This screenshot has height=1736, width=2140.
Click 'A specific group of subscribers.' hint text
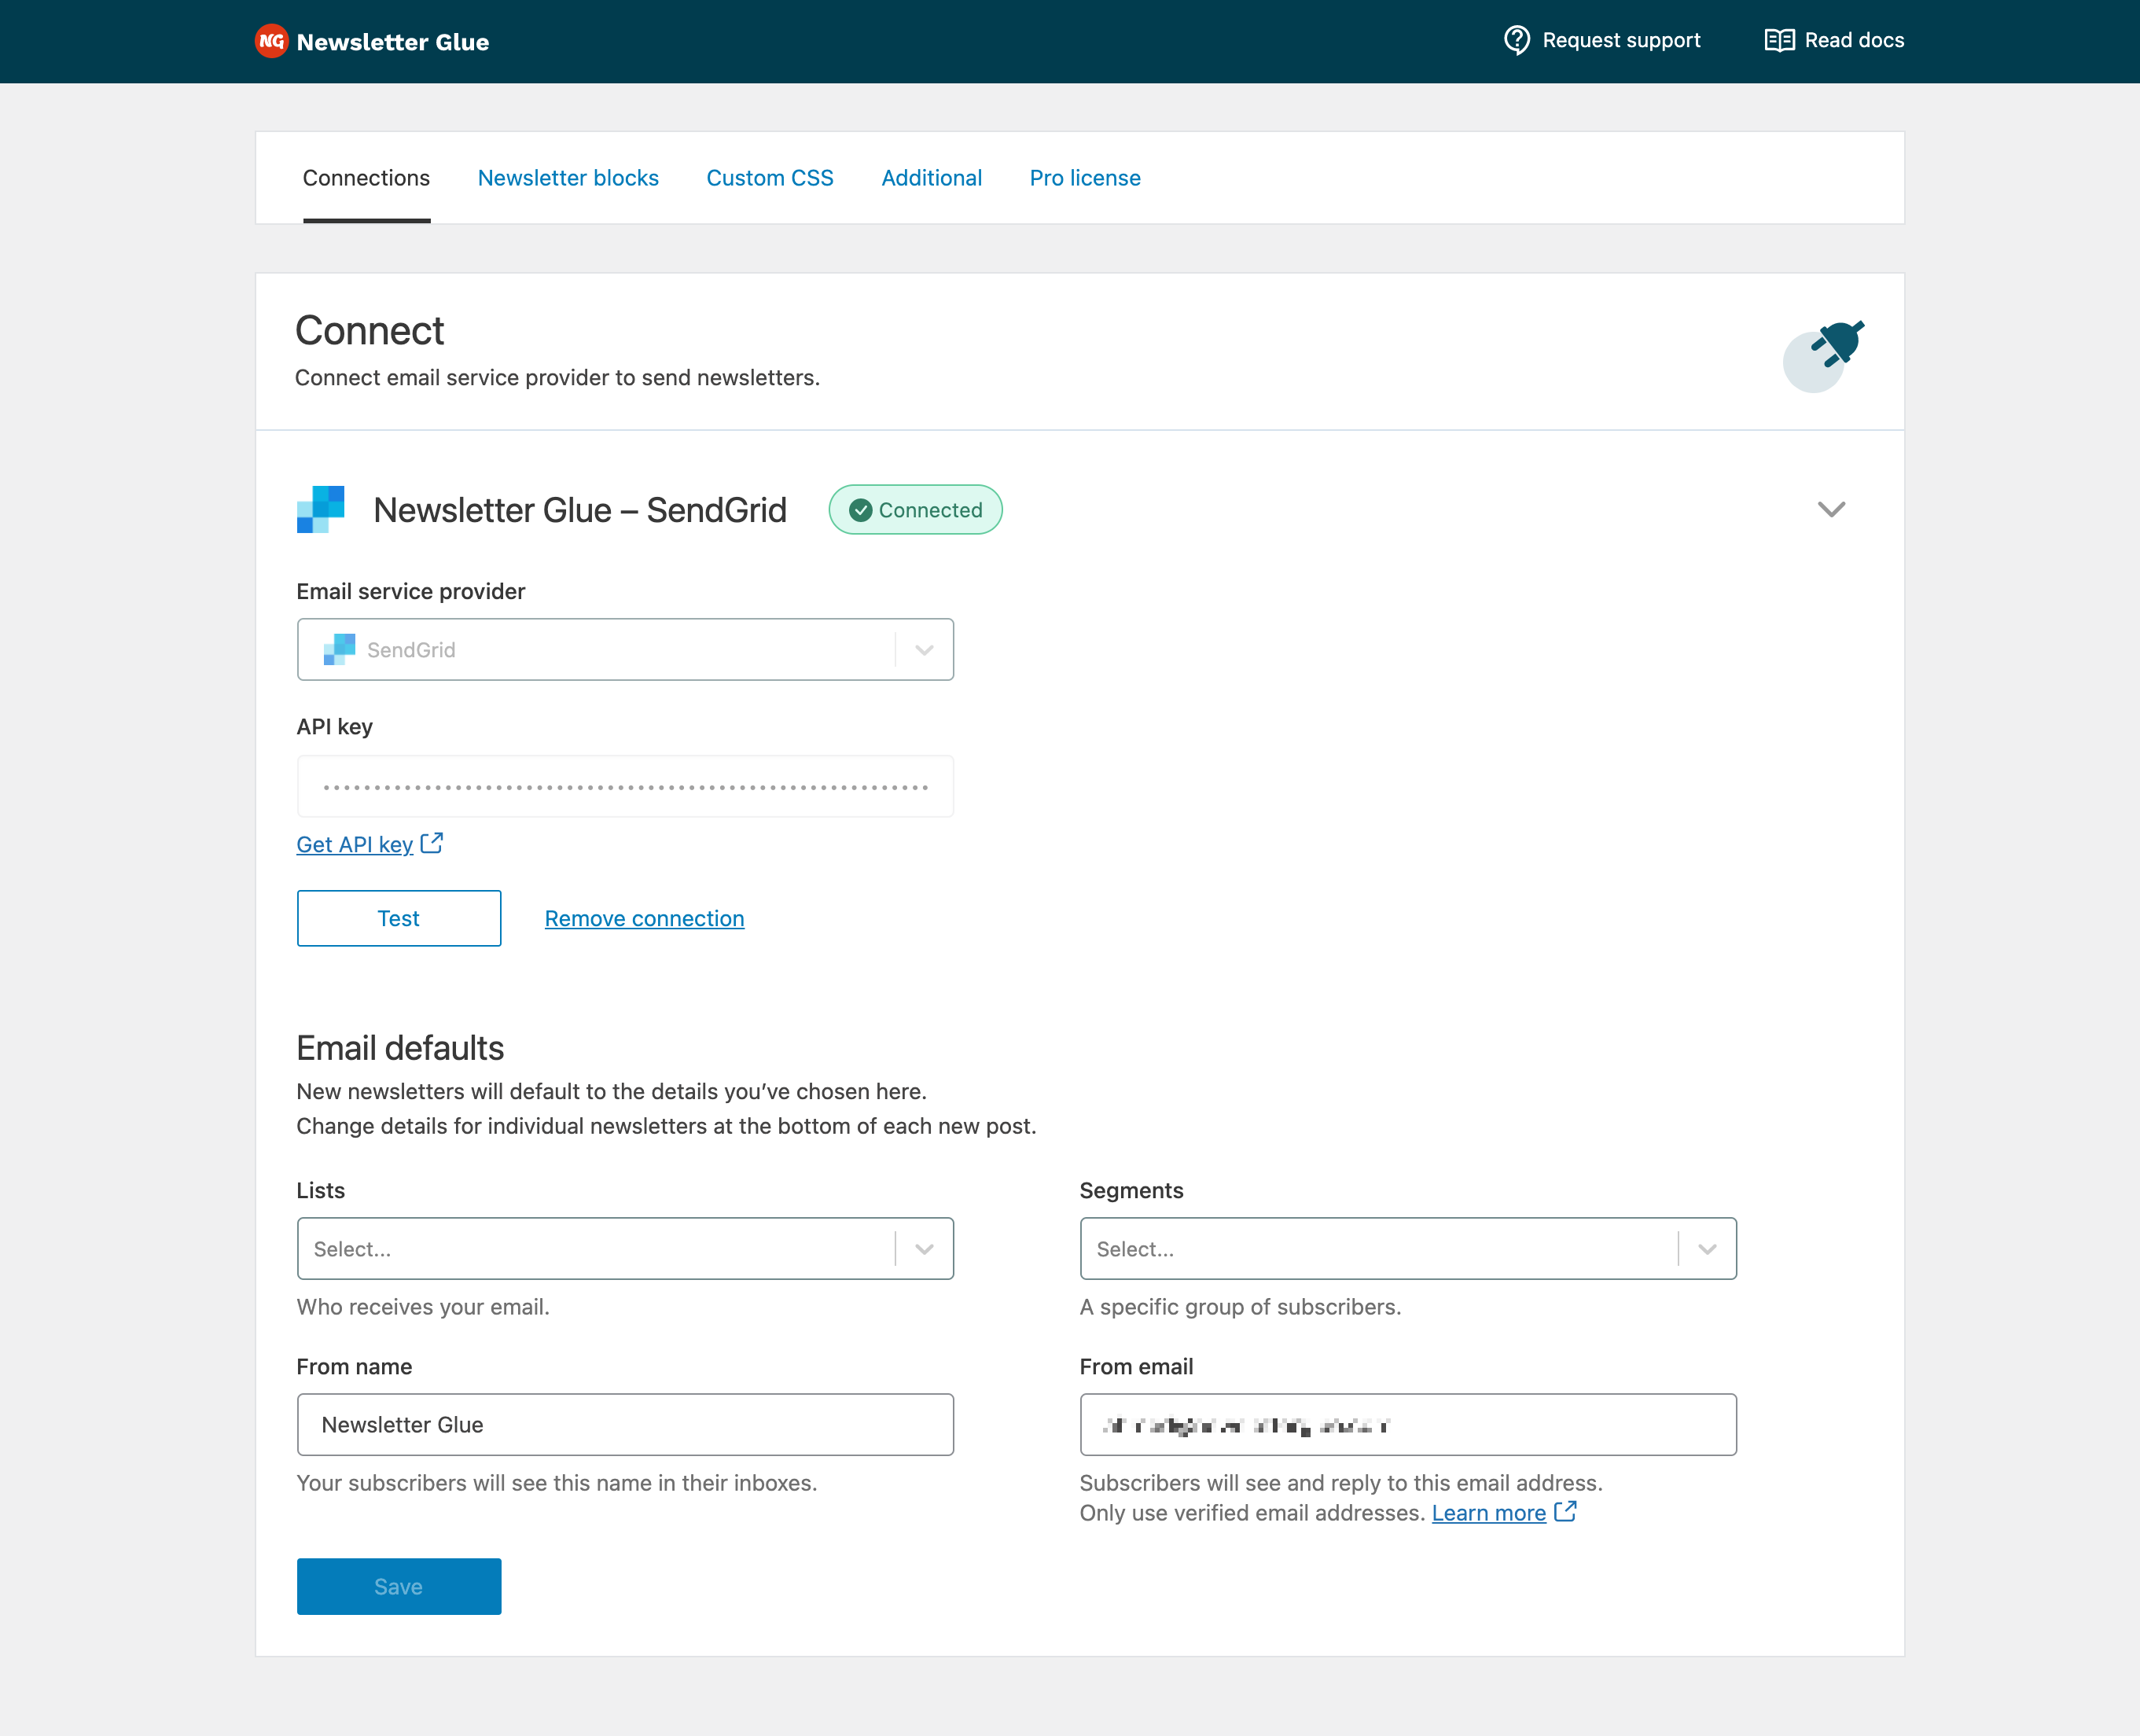point(1240,1307)
